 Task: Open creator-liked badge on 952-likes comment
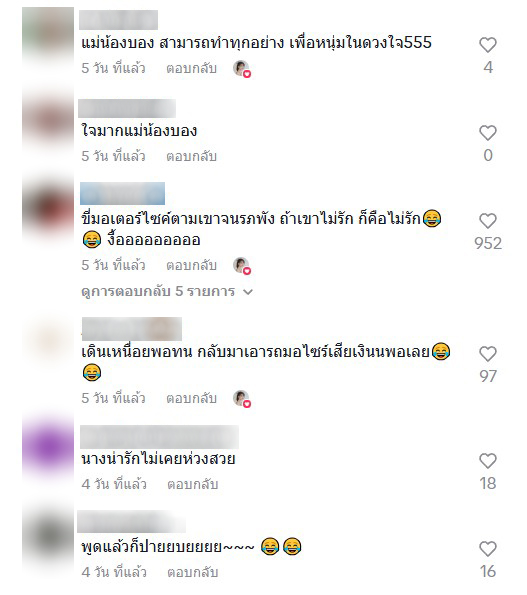[242, 266]
